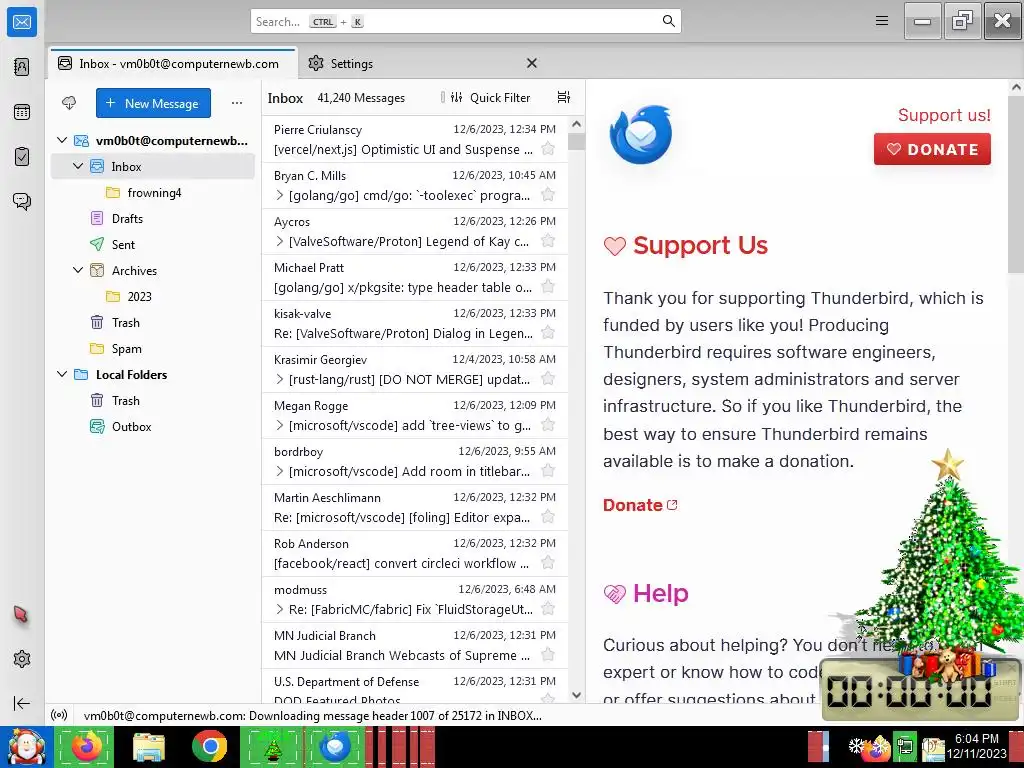
Task: Open File Explorer from the taskbar
Action: 148,746
